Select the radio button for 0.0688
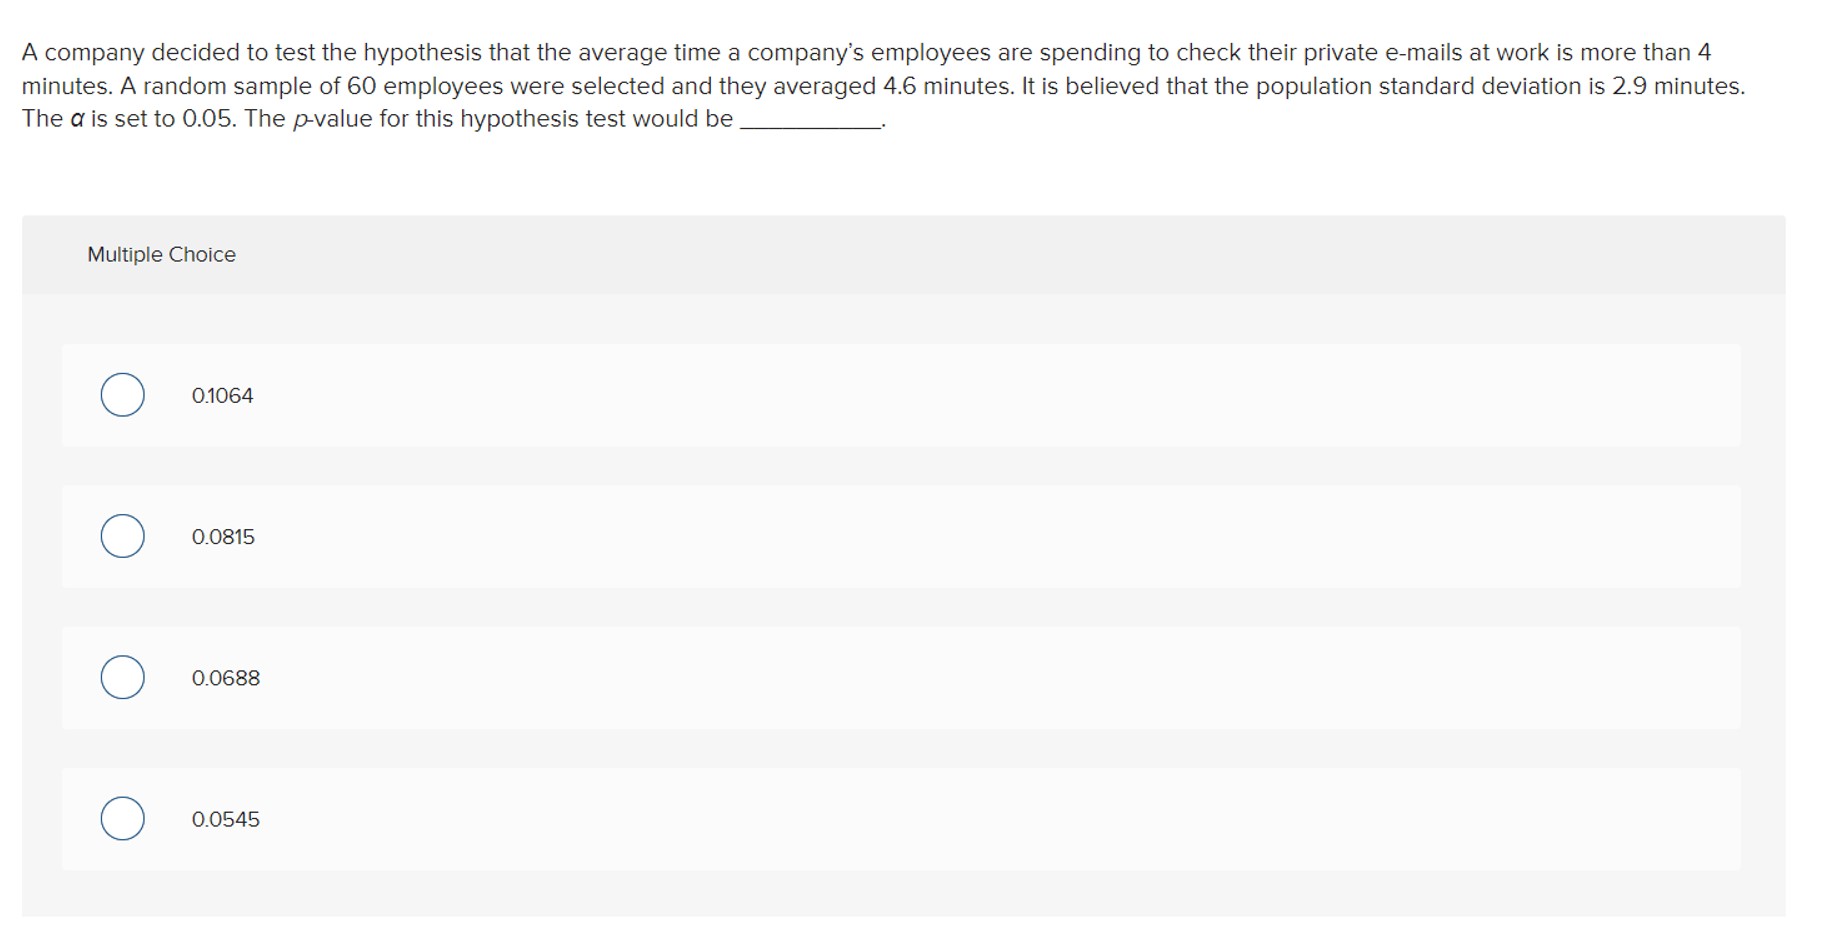The height and width of the screenshot is (935, 1838). pos(122,678)
